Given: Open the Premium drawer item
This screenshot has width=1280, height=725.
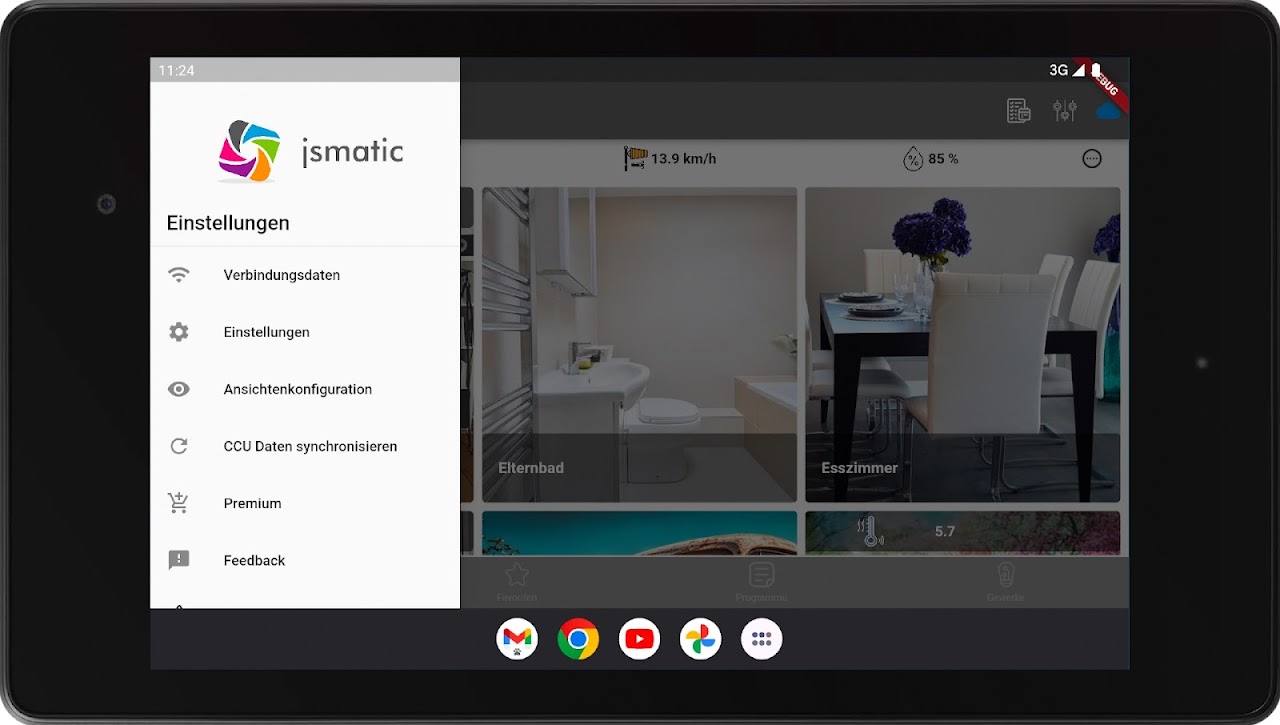Looking at the screenshot, I should pos(305,503).
